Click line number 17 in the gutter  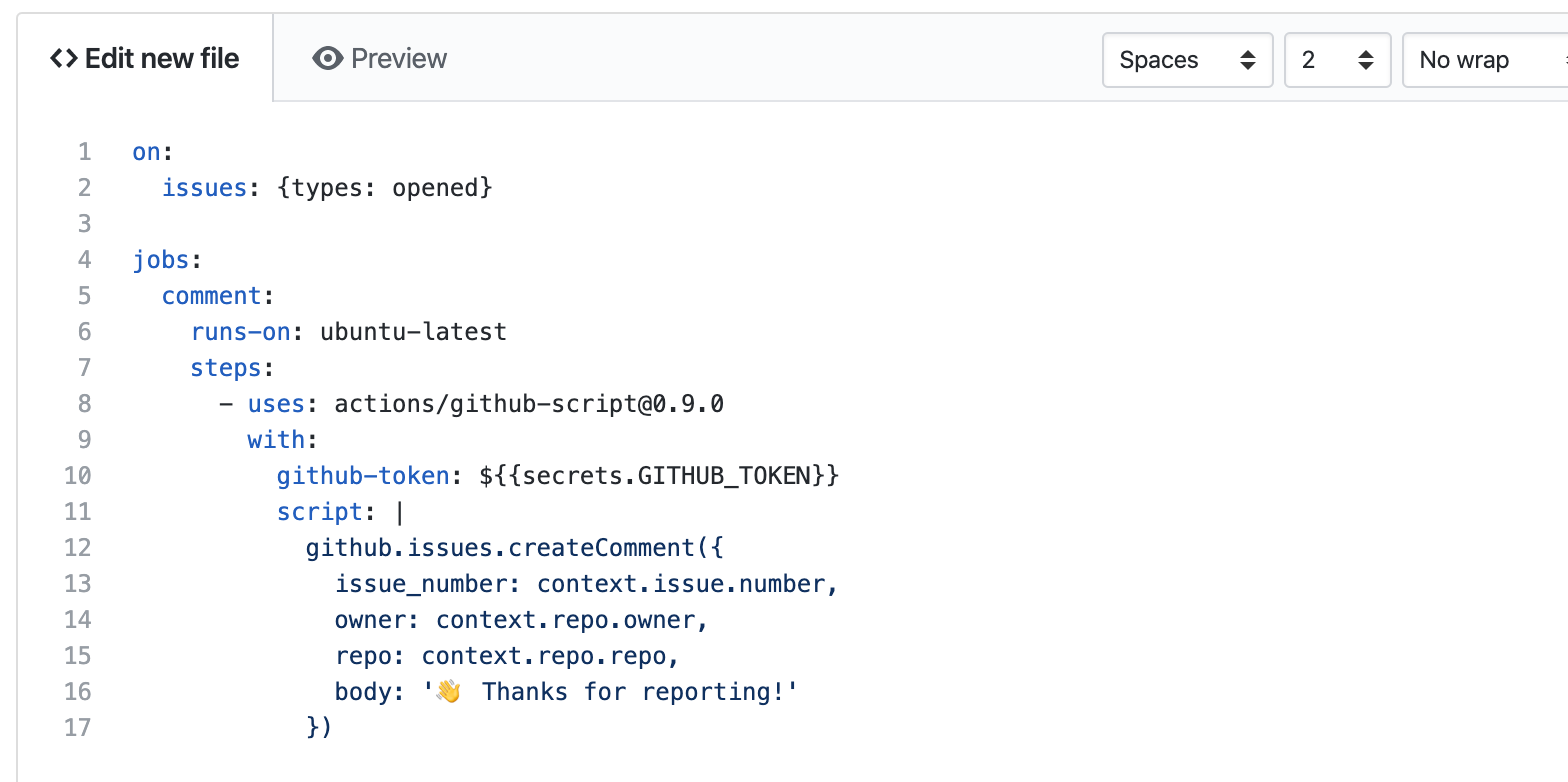(77, 728)
